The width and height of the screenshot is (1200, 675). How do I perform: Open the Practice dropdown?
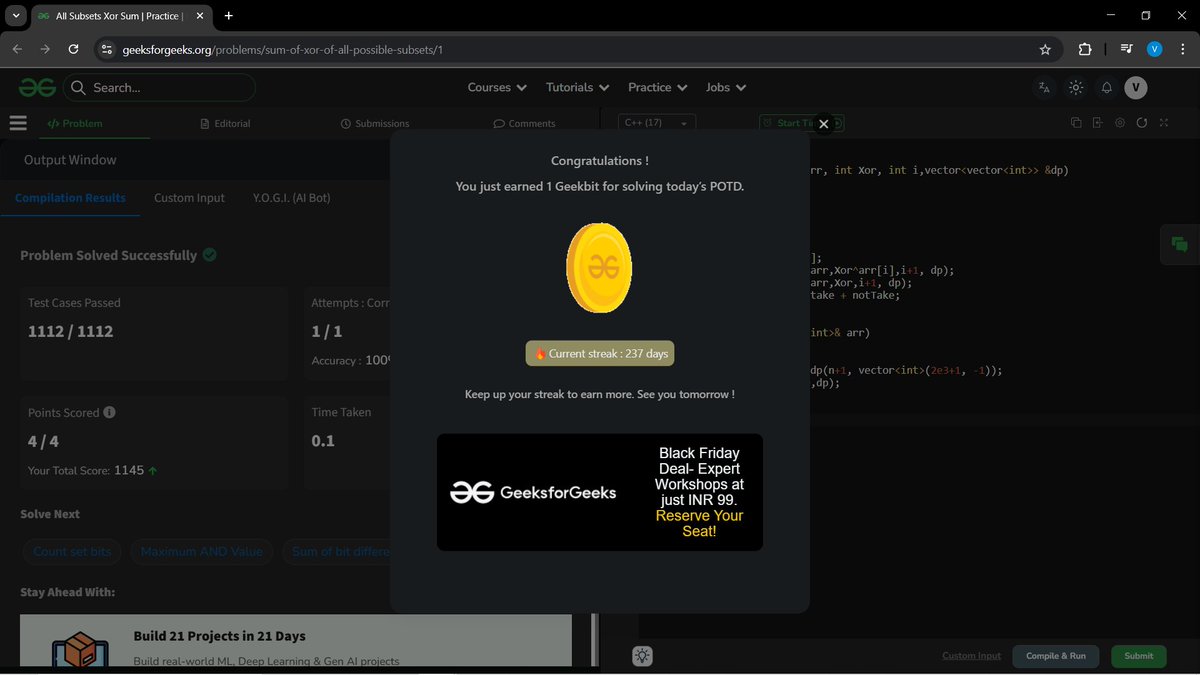click(x=656, y=87)
